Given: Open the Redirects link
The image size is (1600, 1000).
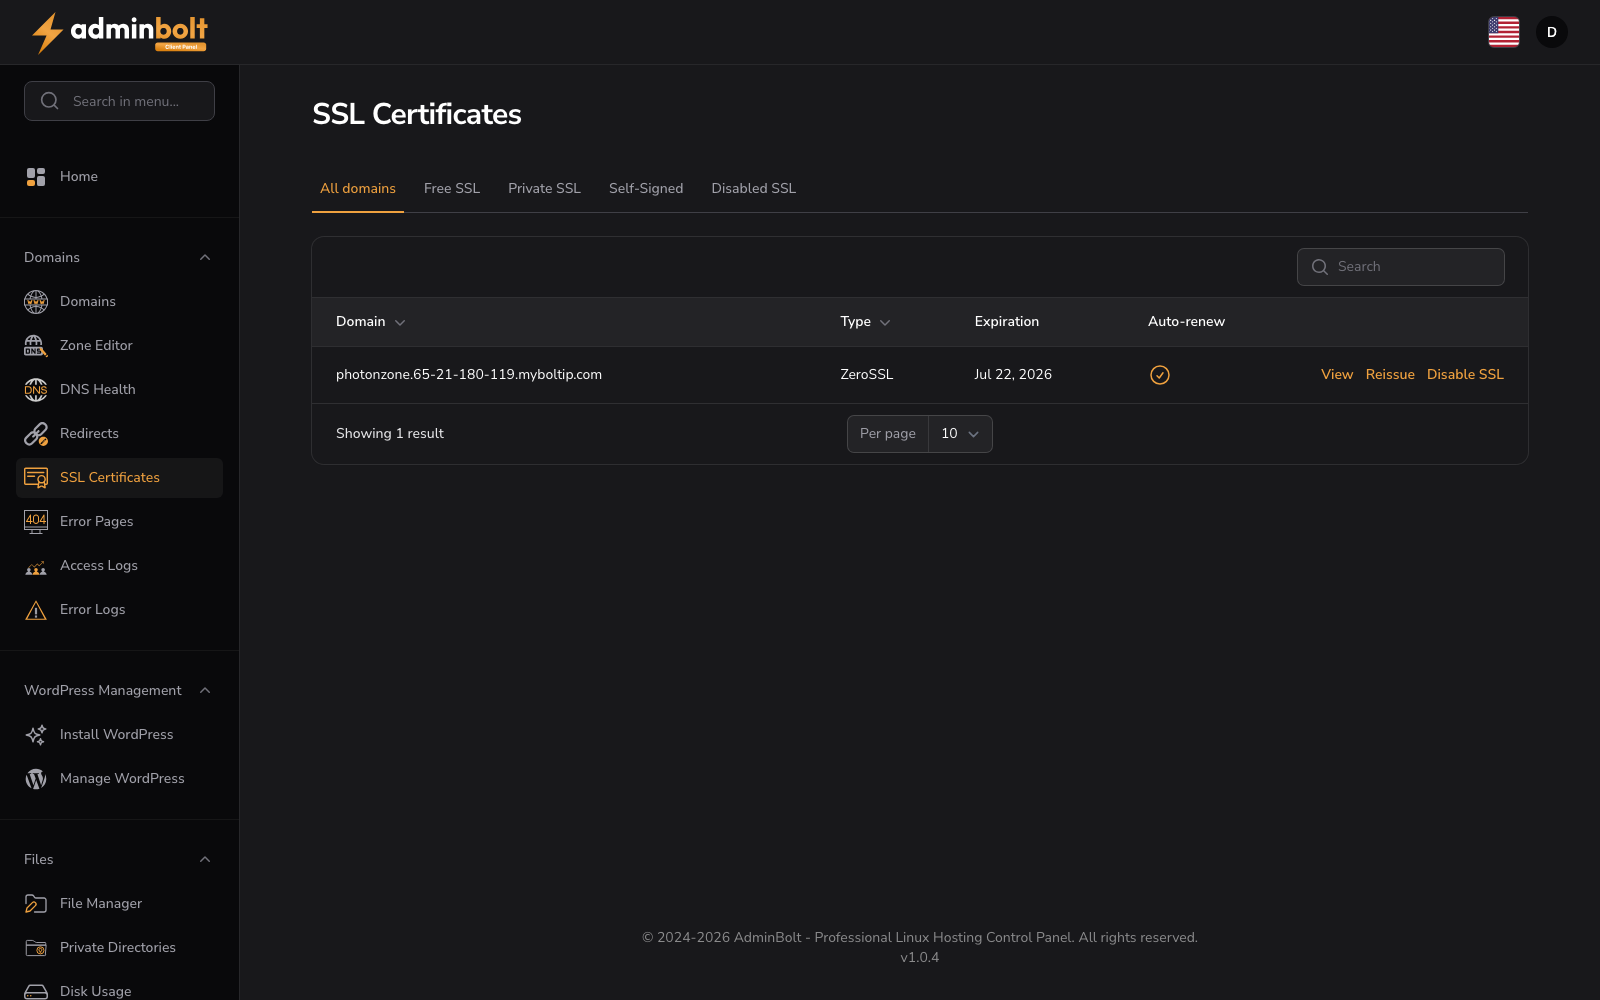Looking at the screenshot, I should (x=119, y=434).
